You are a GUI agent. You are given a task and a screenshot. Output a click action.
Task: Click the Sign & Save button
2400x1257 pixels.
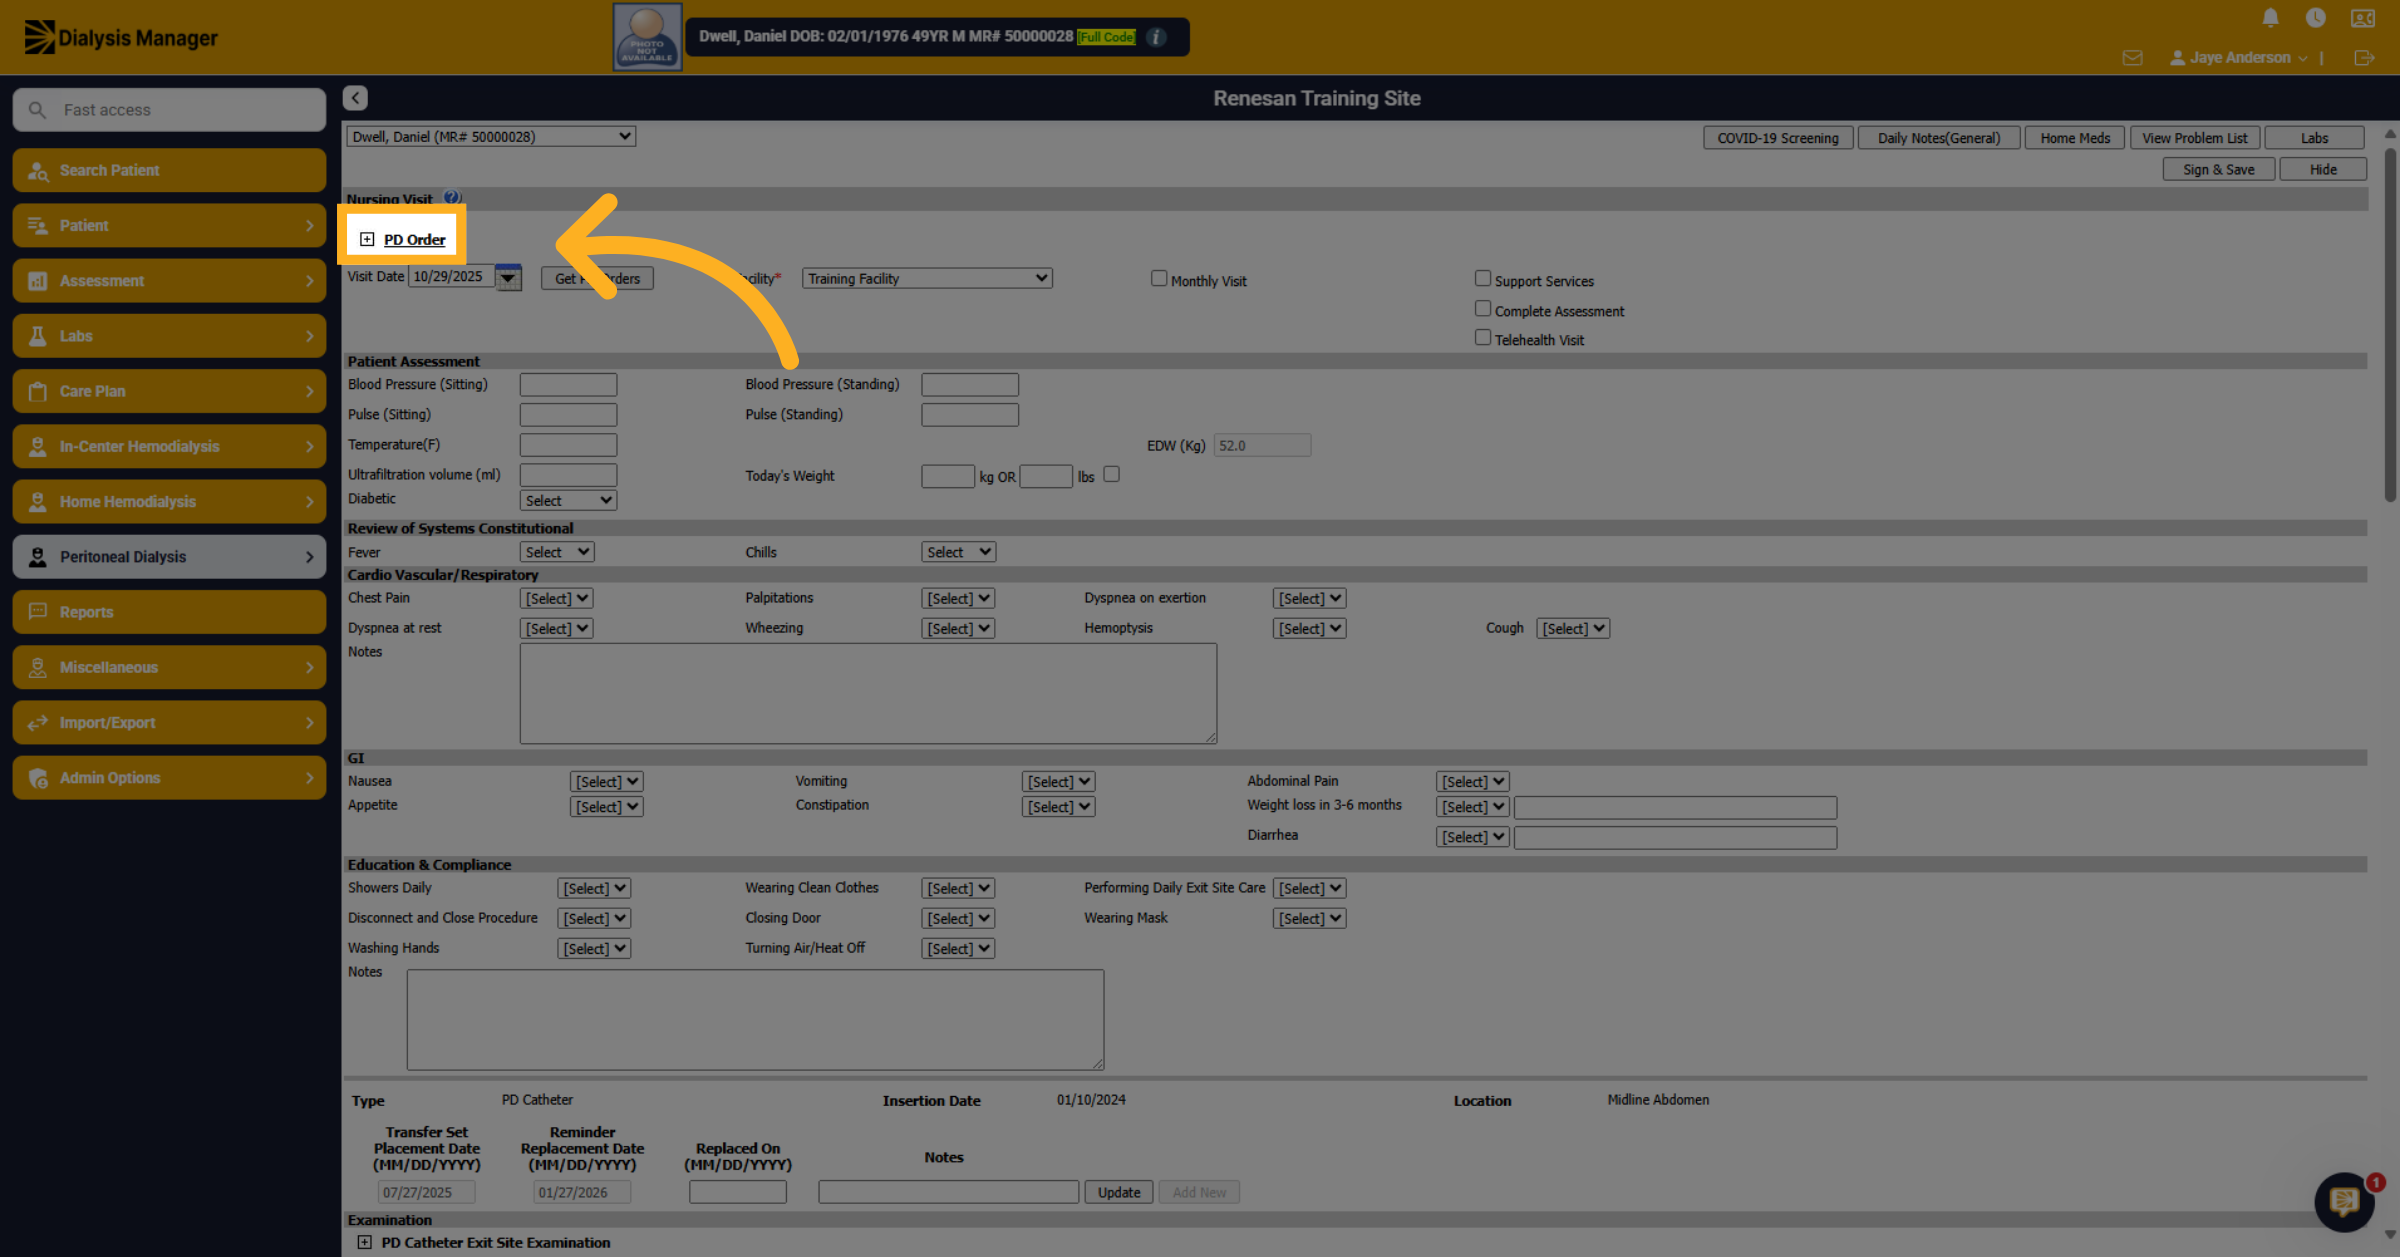2218,169
